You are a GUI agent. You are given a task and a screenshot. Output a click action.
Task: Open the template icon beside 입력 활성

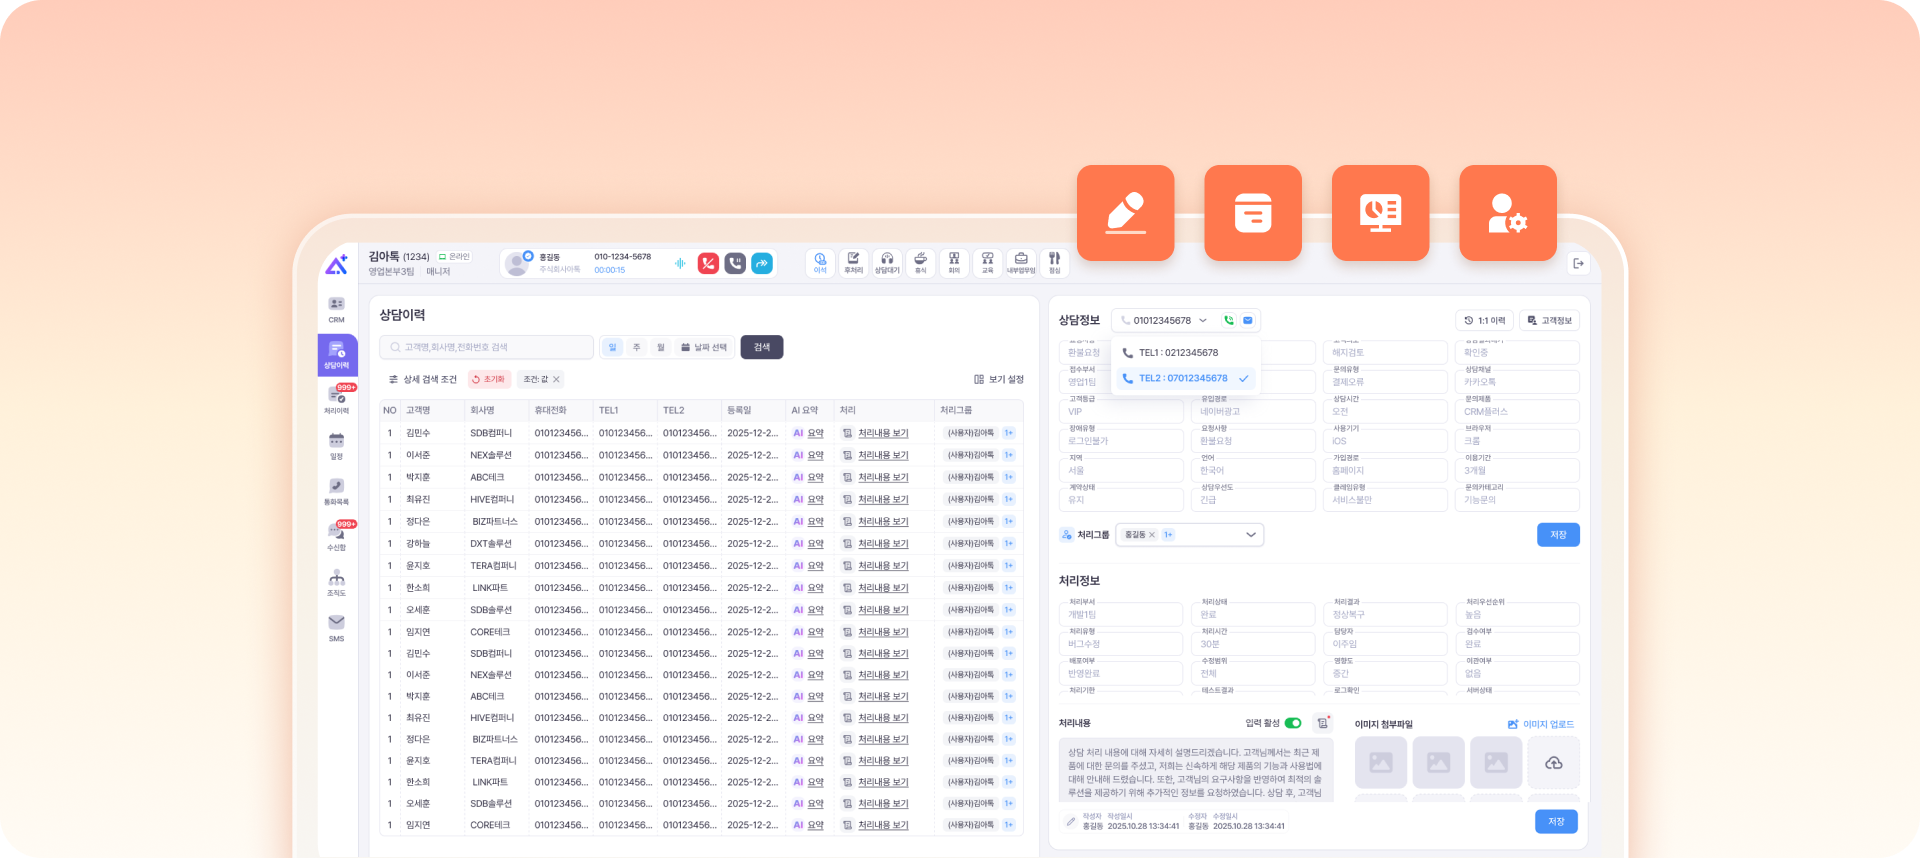[x=1323, y=723]
